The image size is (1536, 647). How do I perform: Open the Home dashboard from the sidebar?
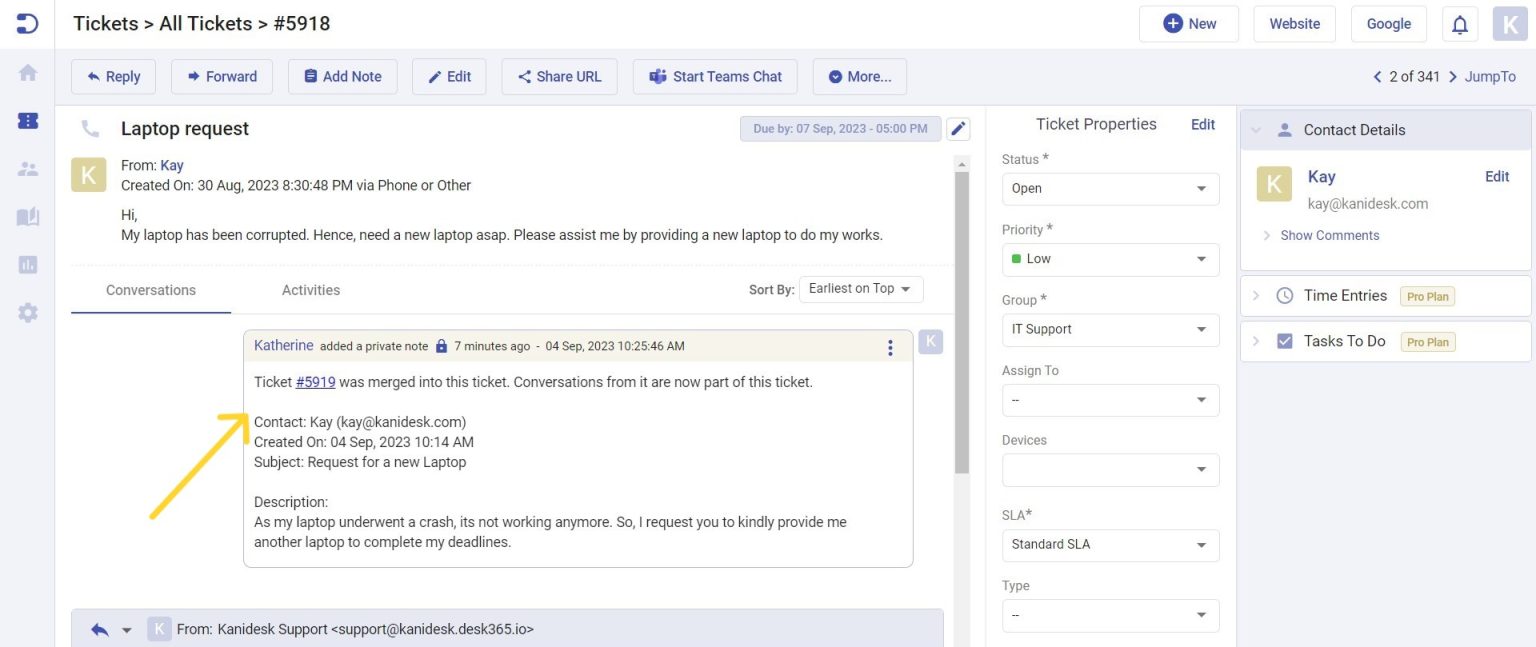click(x=27, y=72)
